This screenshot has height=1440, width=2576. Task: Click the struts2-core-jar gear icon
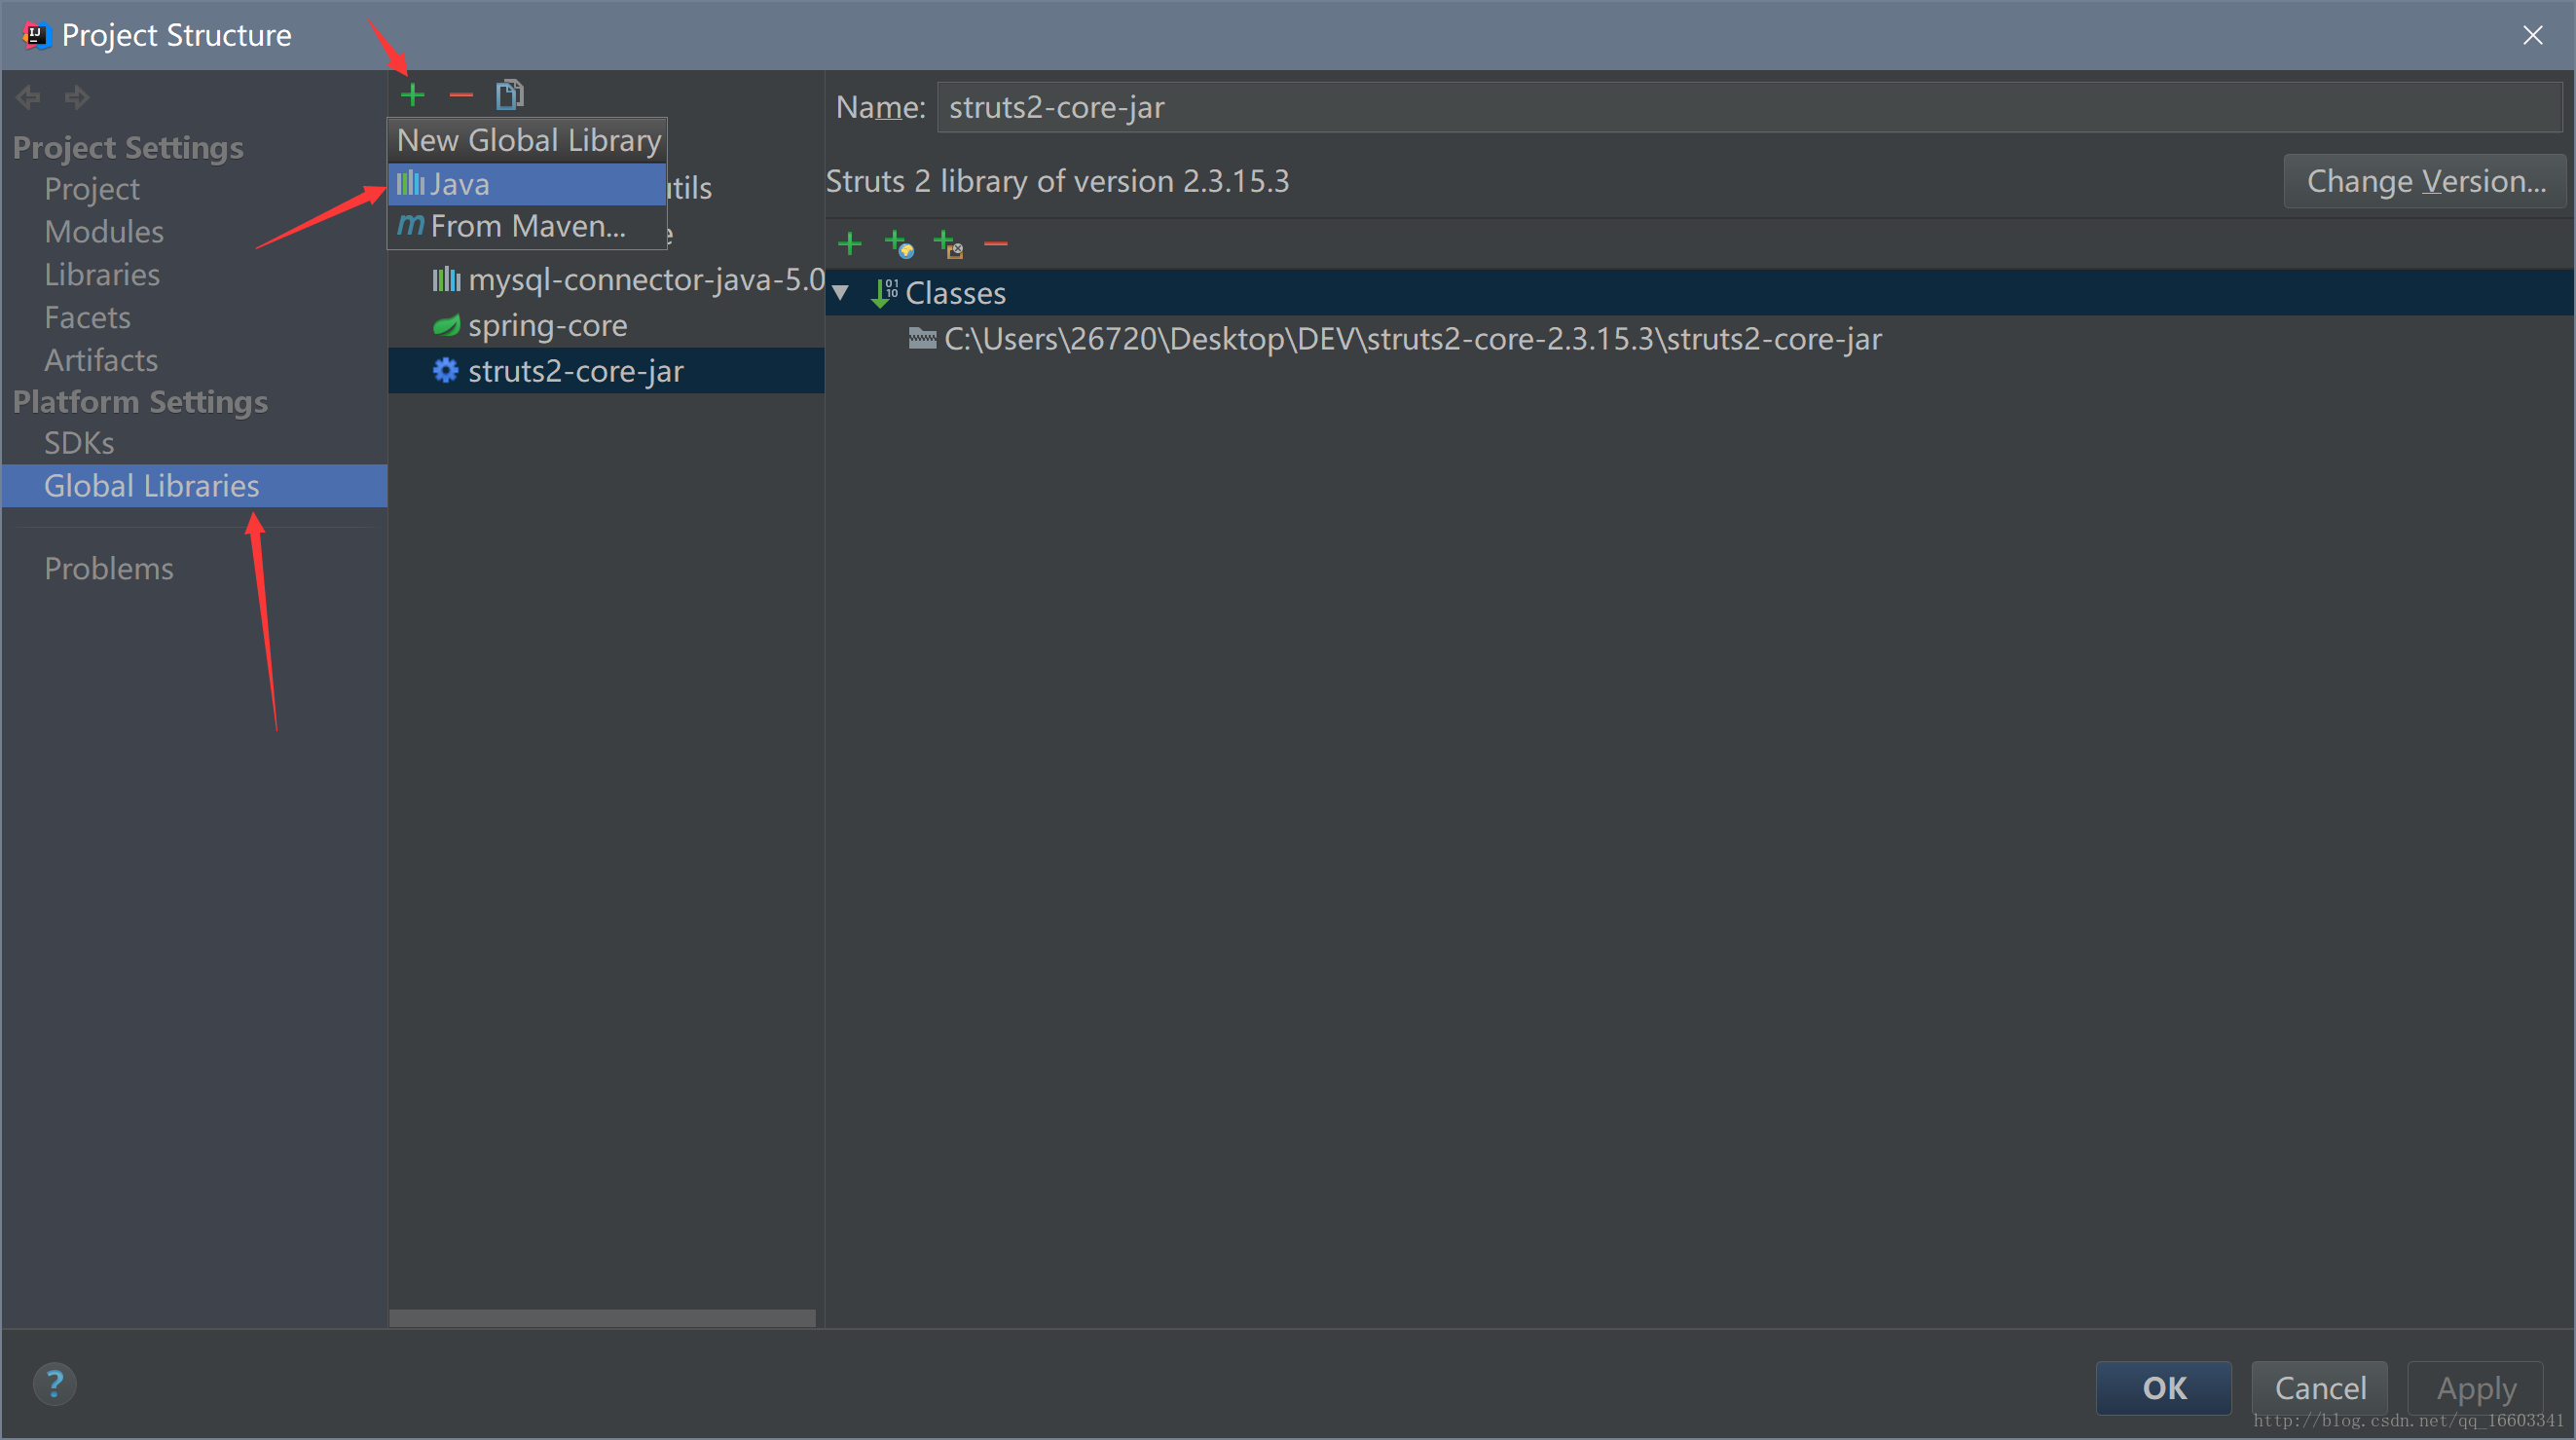pos(445,371)
